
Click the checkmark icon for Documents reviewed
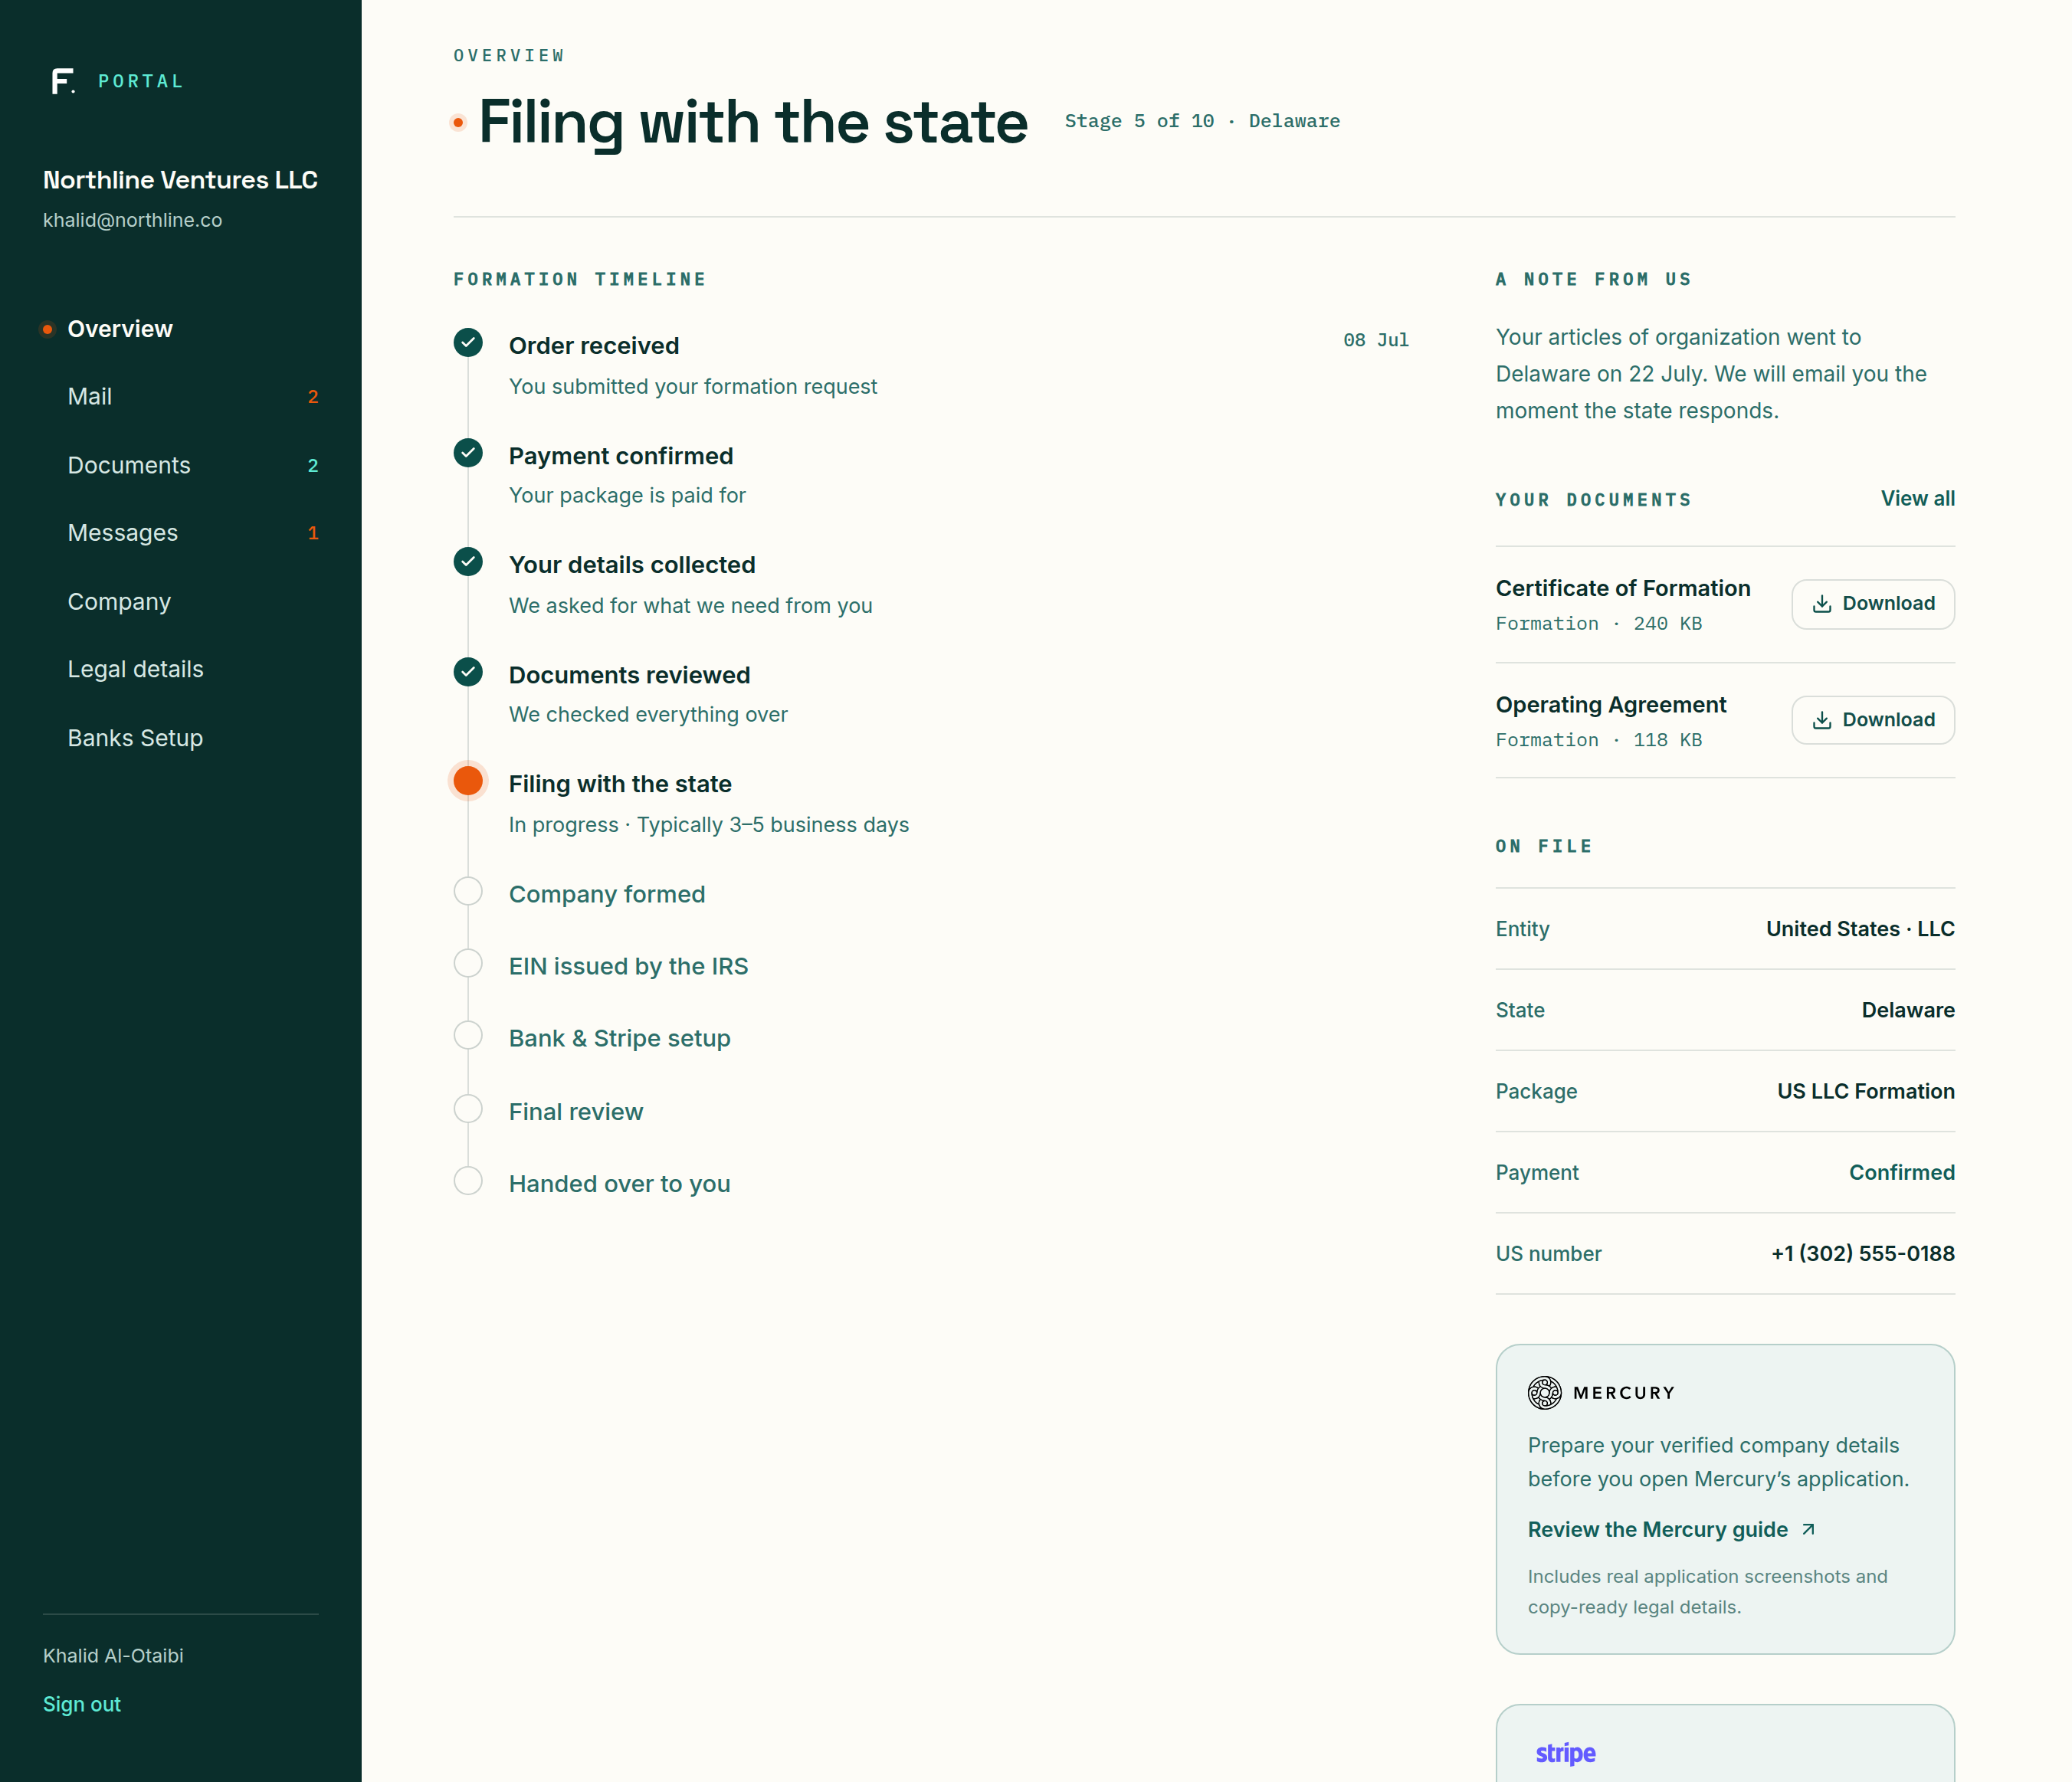pyautogui.click(x=468, y=672)
